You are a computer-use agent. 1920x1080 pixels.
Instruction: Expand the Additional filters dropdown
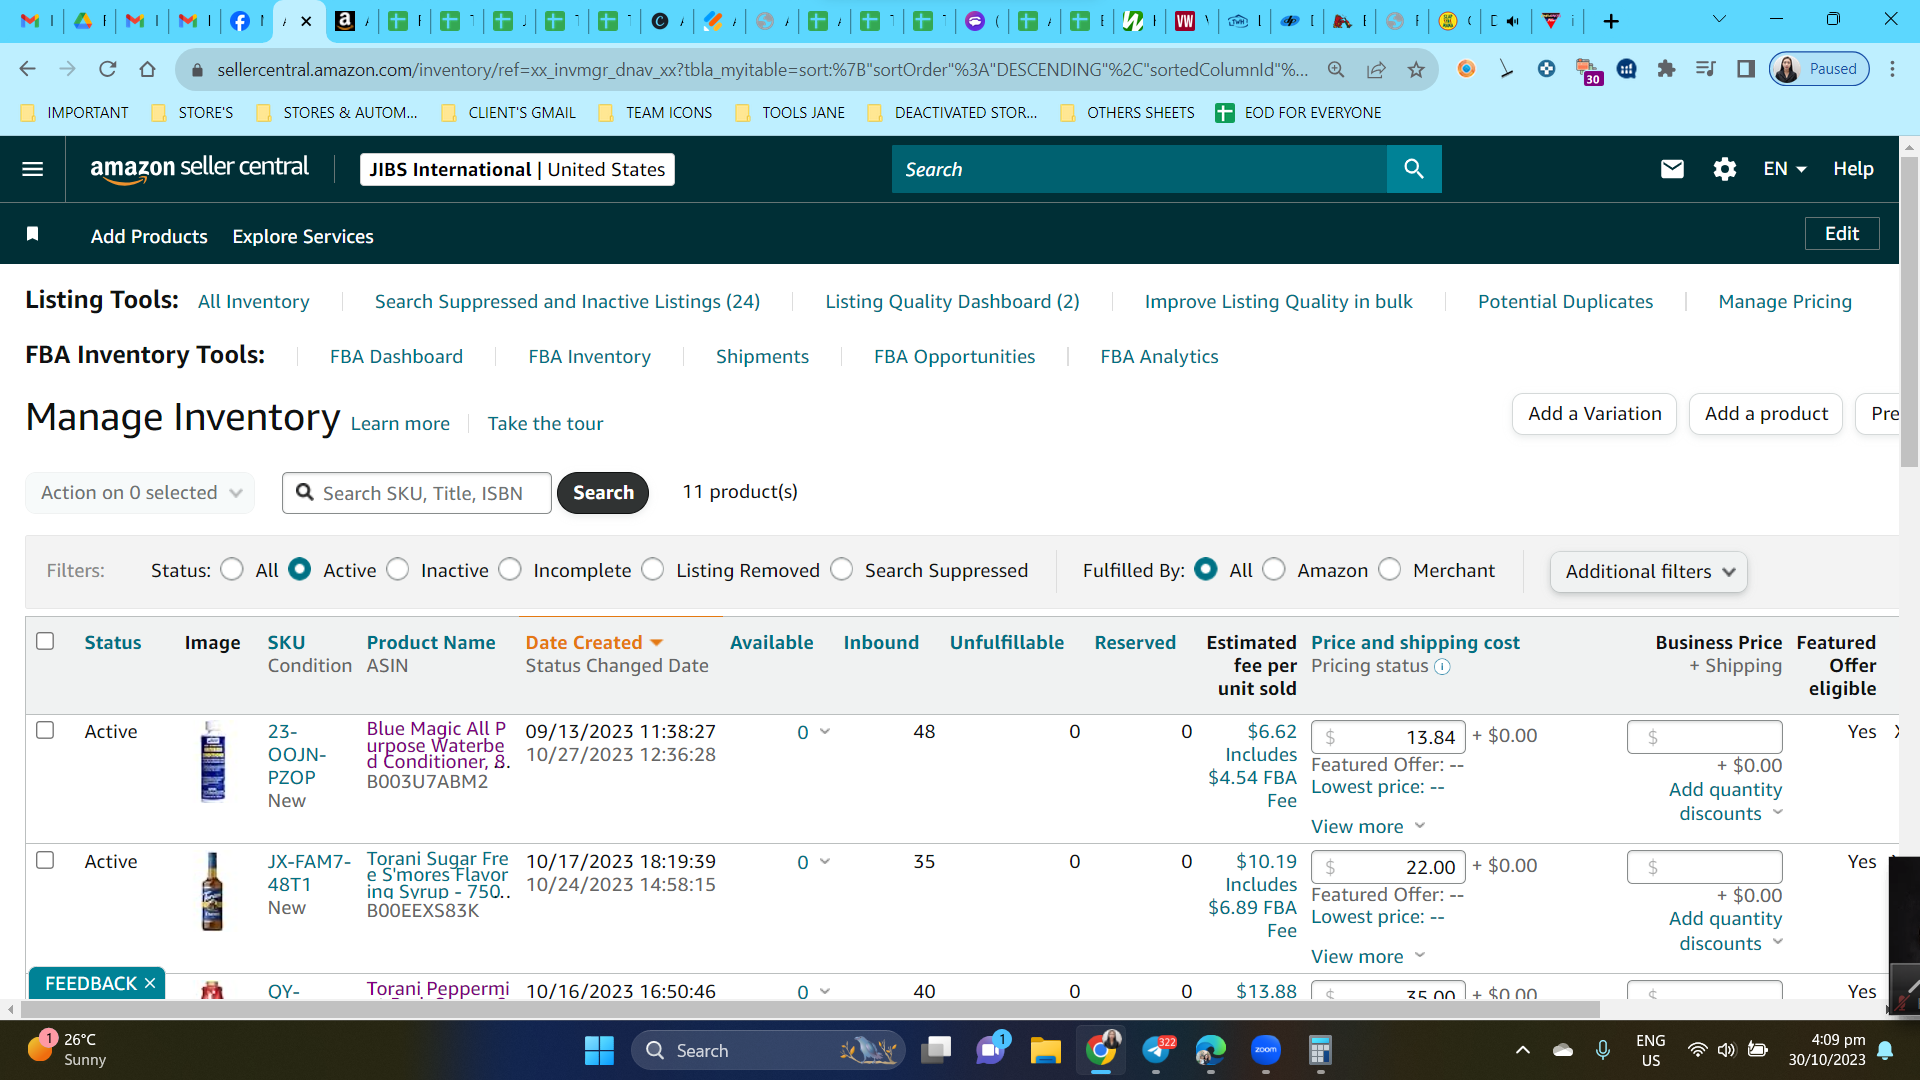1648,572
